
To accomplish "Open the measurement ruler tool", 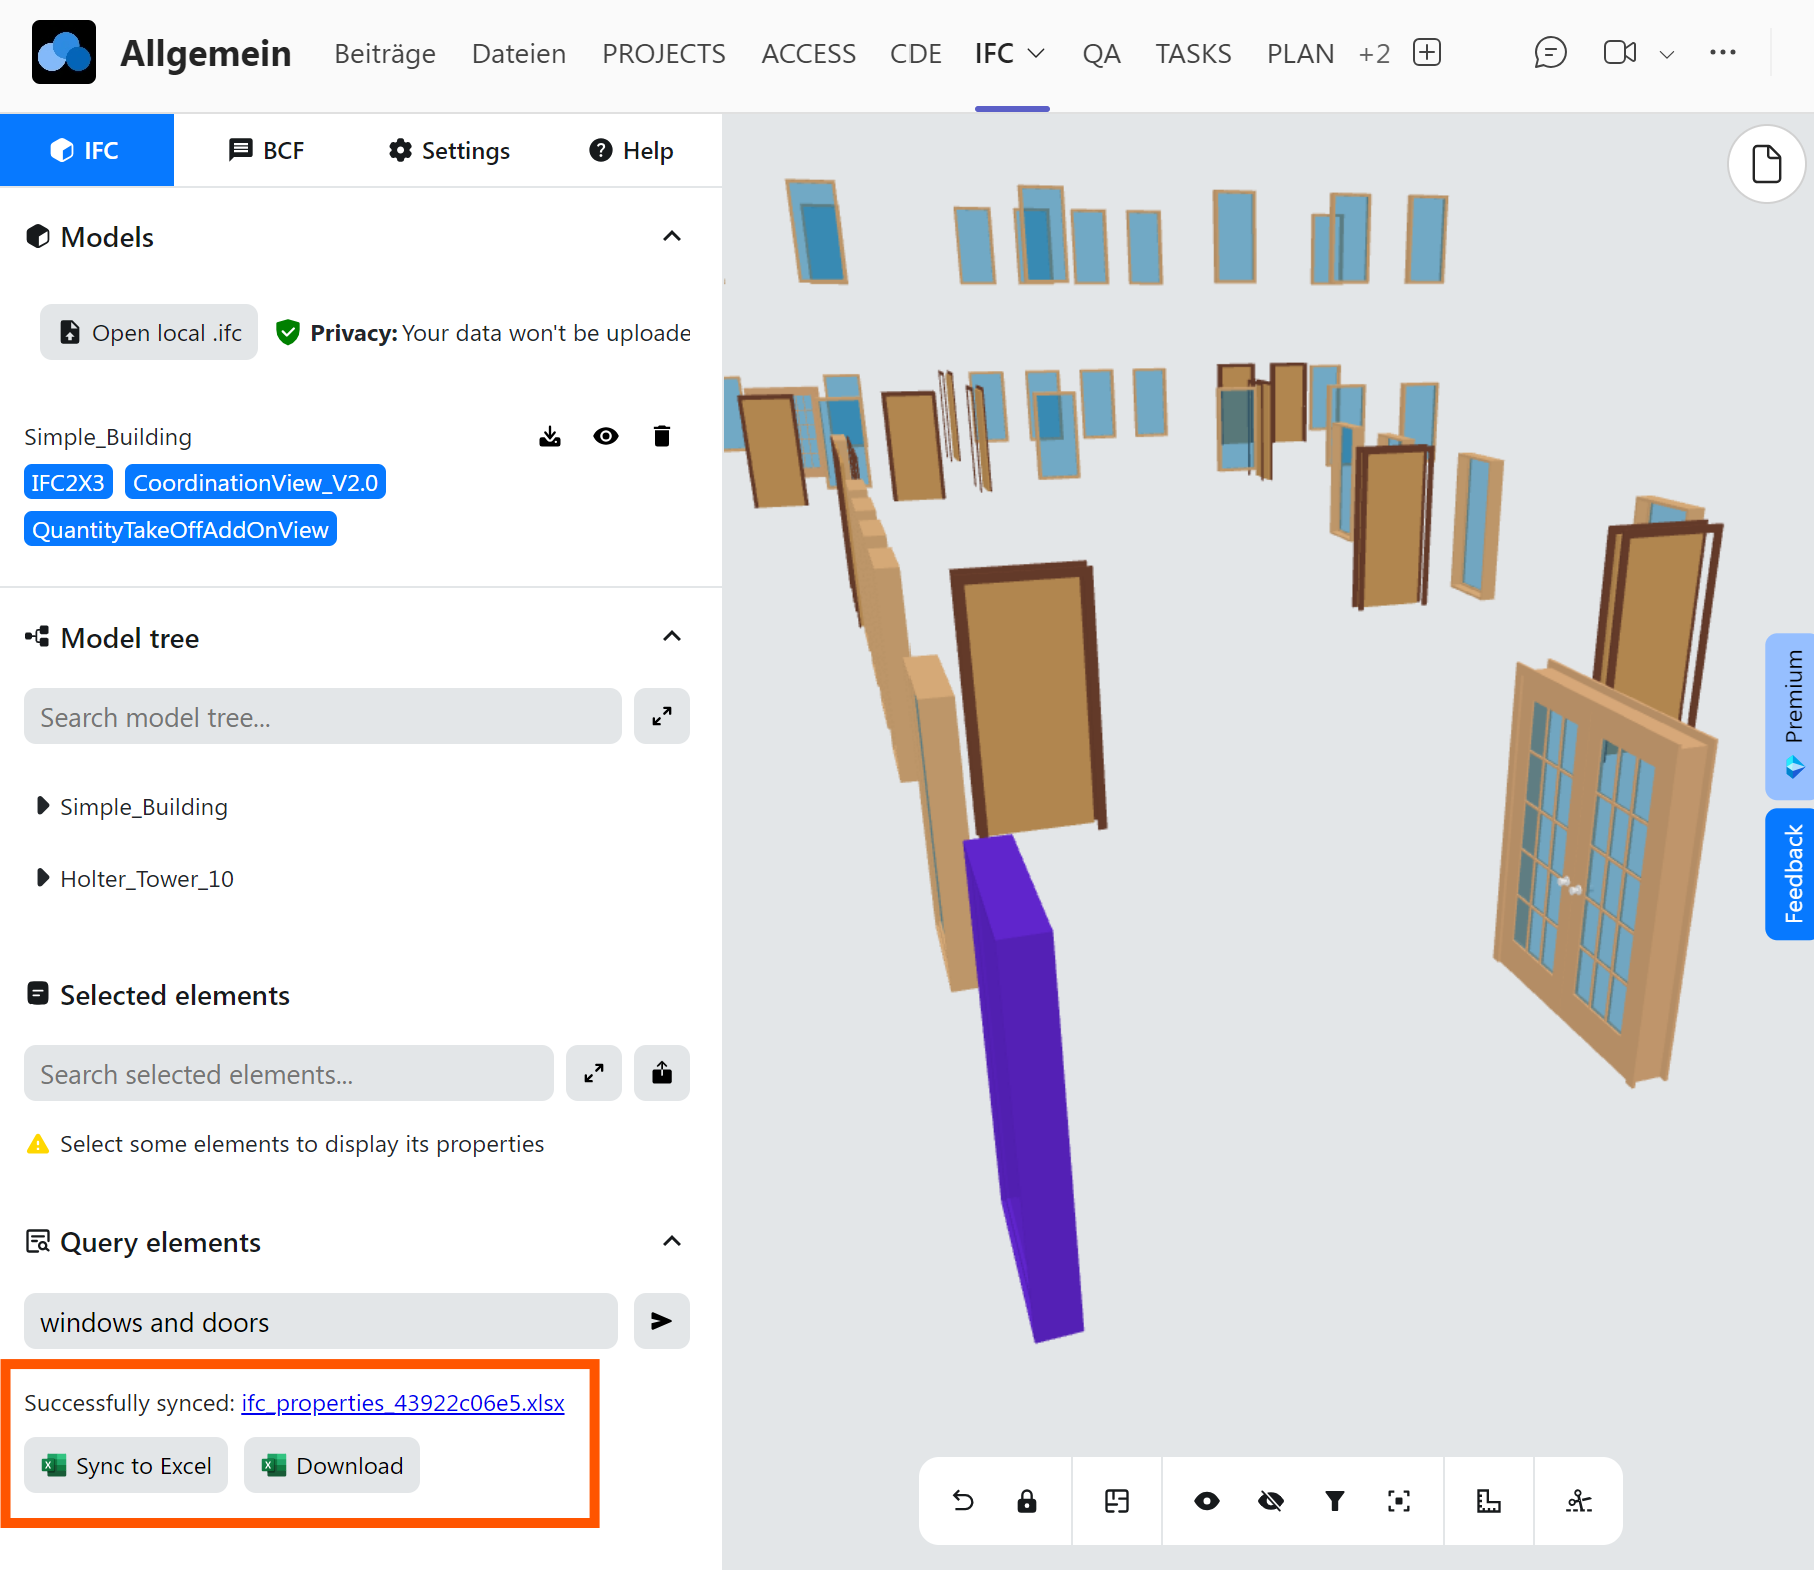I will (x=1489, y=1501).
